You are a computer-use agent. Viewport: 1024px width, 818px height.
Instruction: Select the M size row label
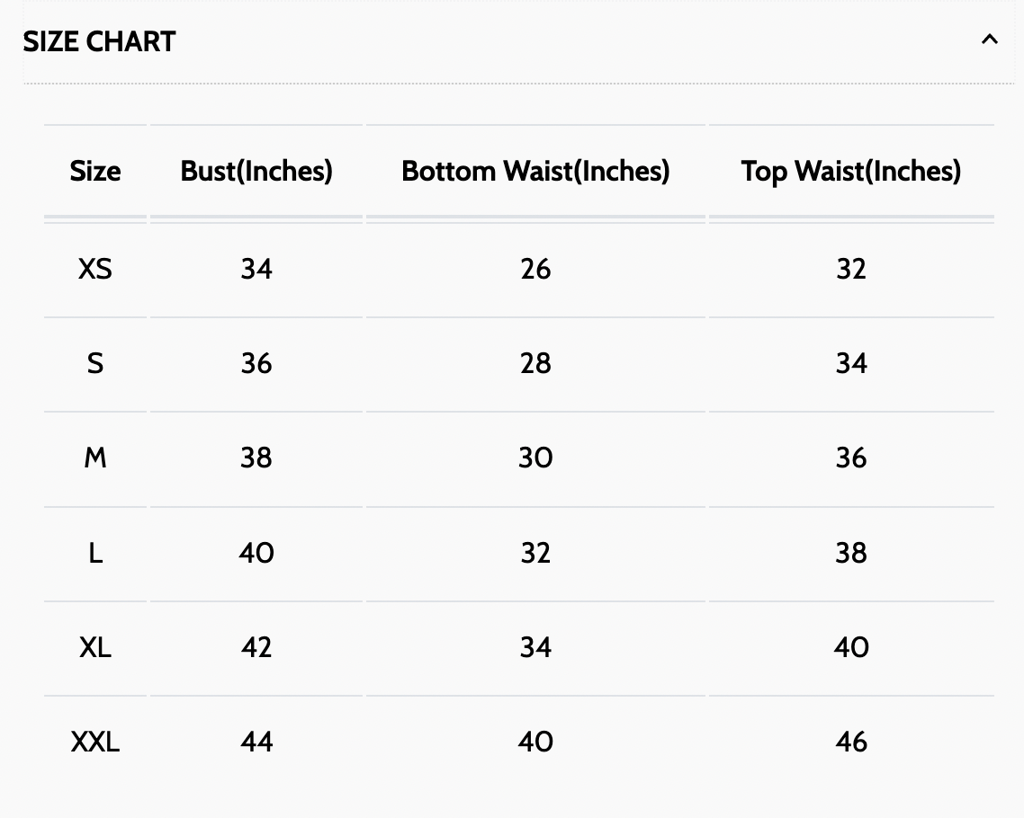[x=95, y=458]
